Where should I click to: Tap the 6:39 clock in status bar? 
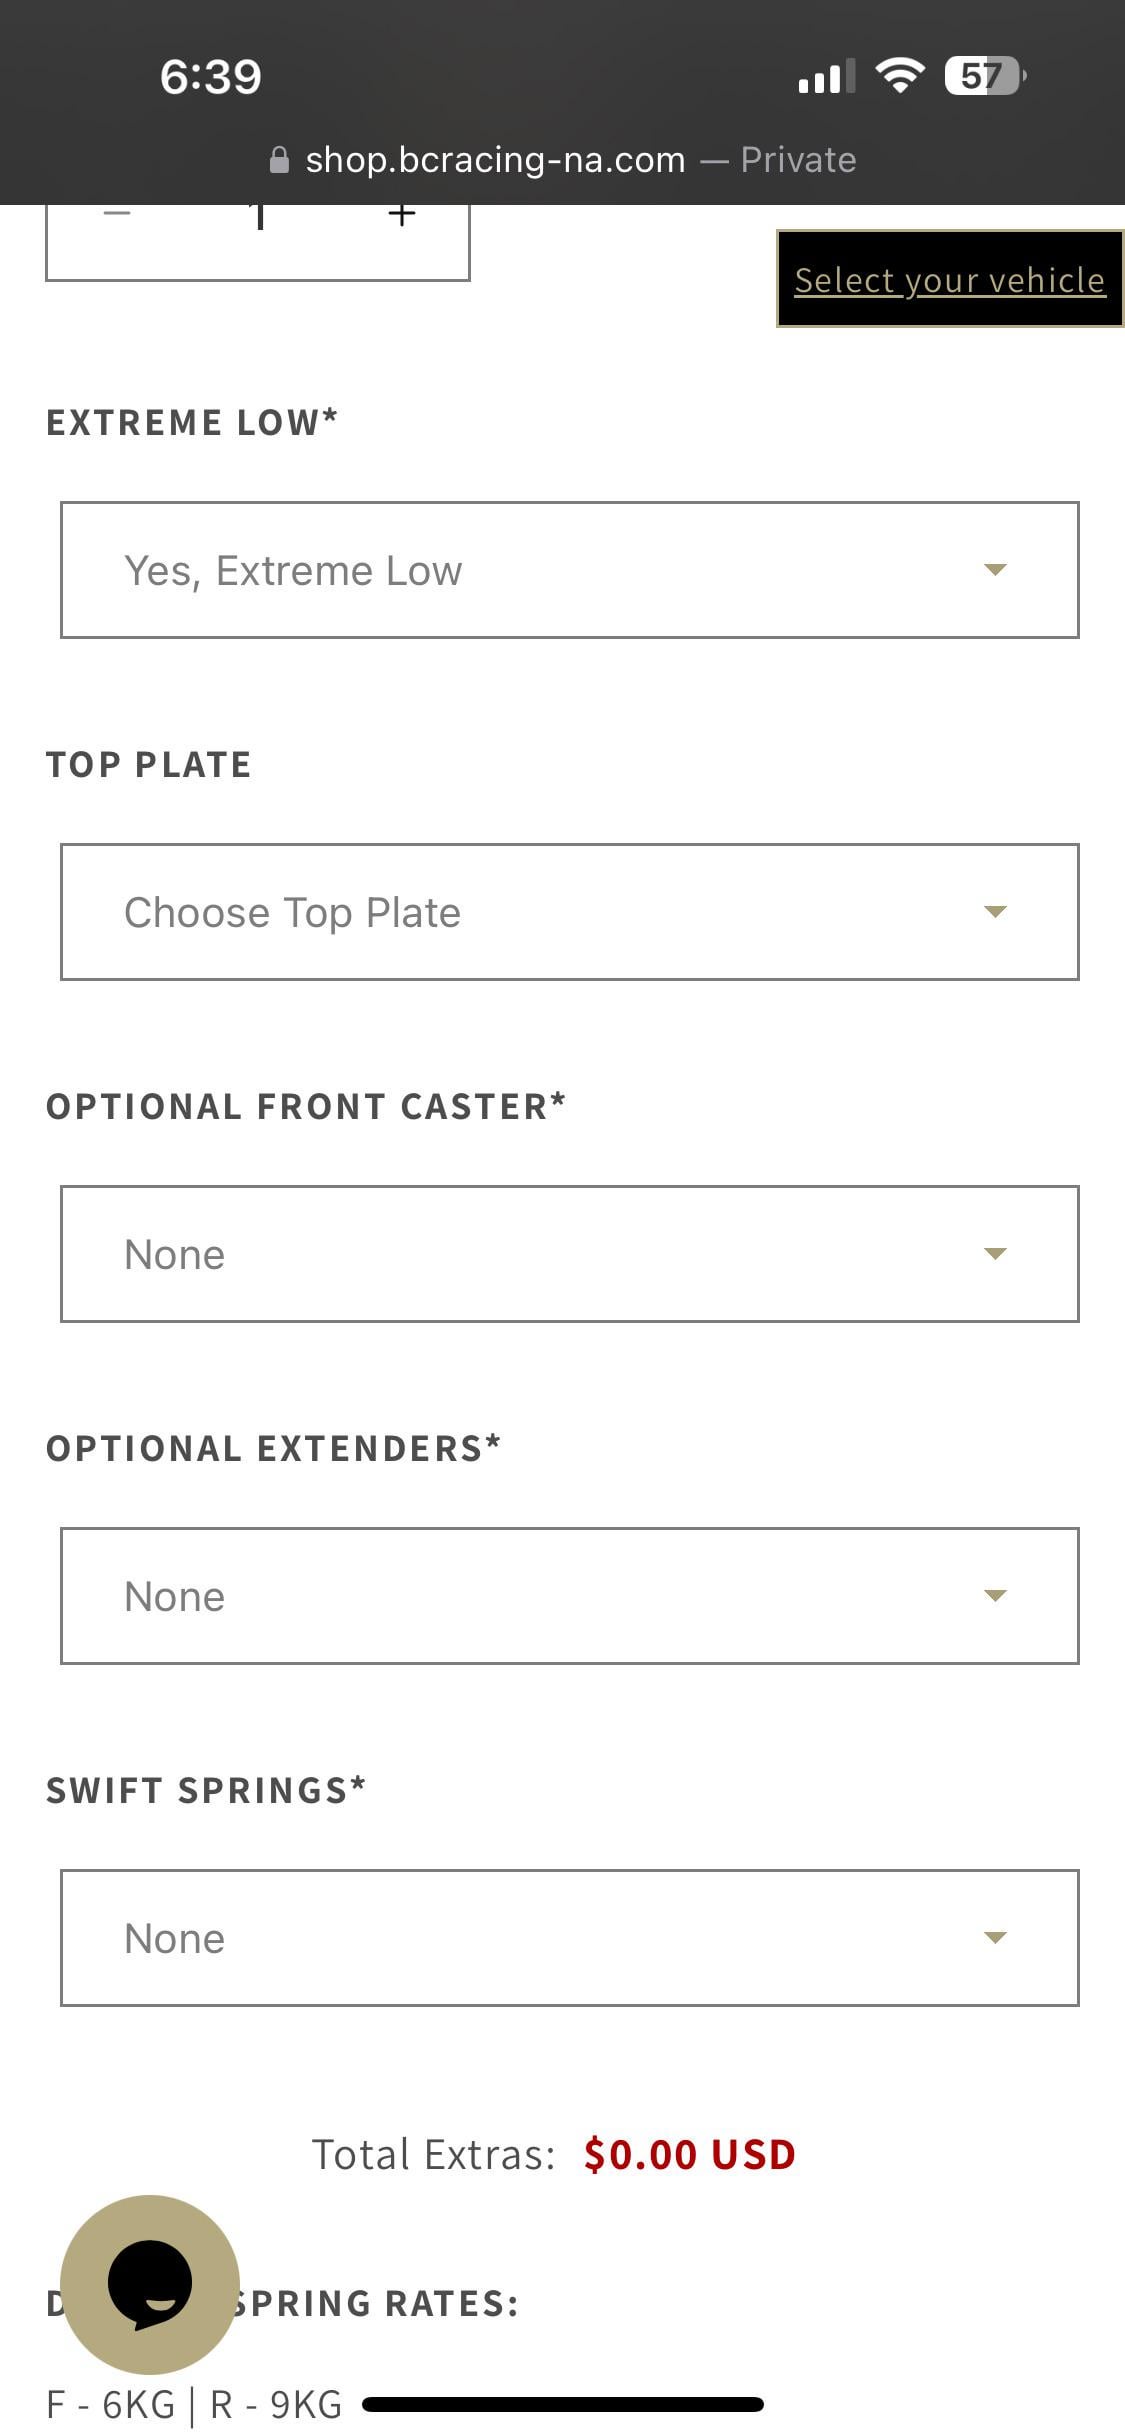point(210,77)
